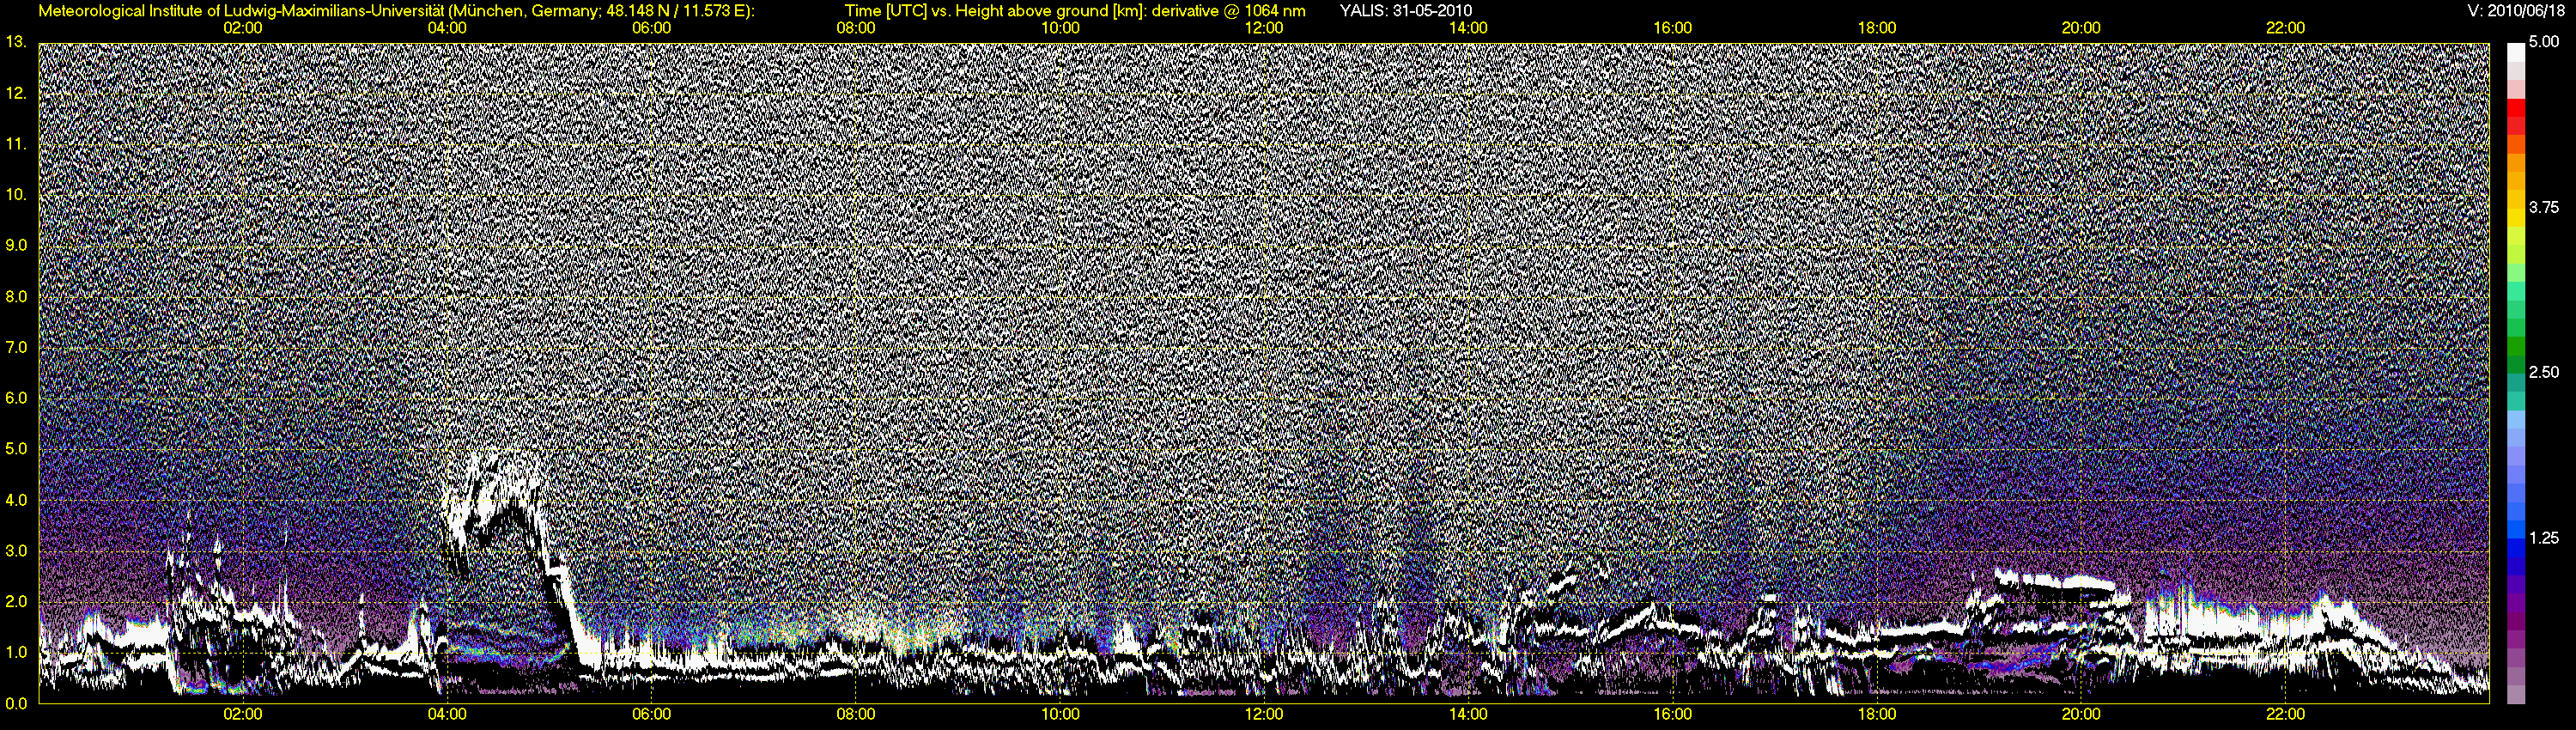Click the 12:00 label on the lower time axis
Image resolution: width=2576 pixels, height=730 pixels.
click(x=1264, y=714)
